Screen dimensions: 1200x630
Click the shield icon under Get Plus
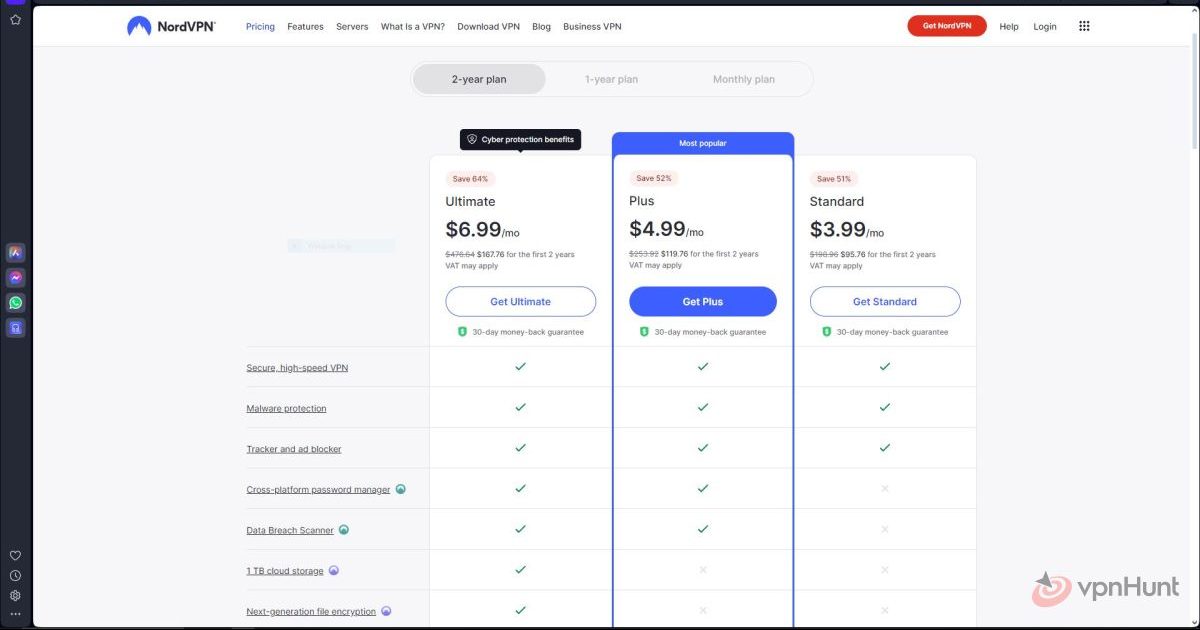pos(644,332)
